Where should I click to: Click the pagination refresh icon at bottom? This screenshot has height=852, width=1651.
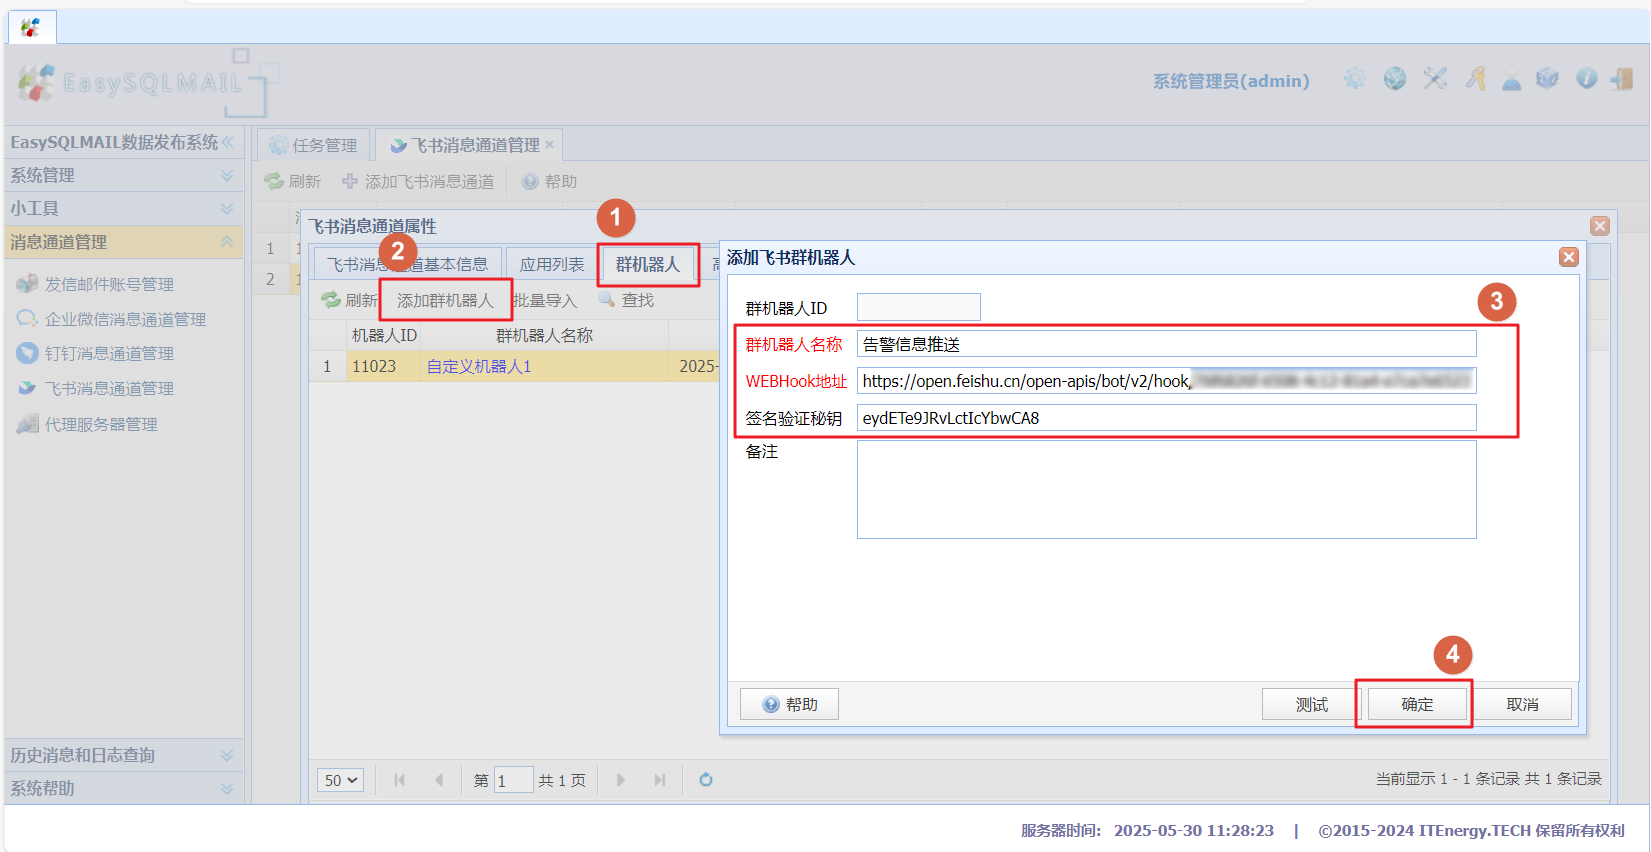(x=706, y=780)
